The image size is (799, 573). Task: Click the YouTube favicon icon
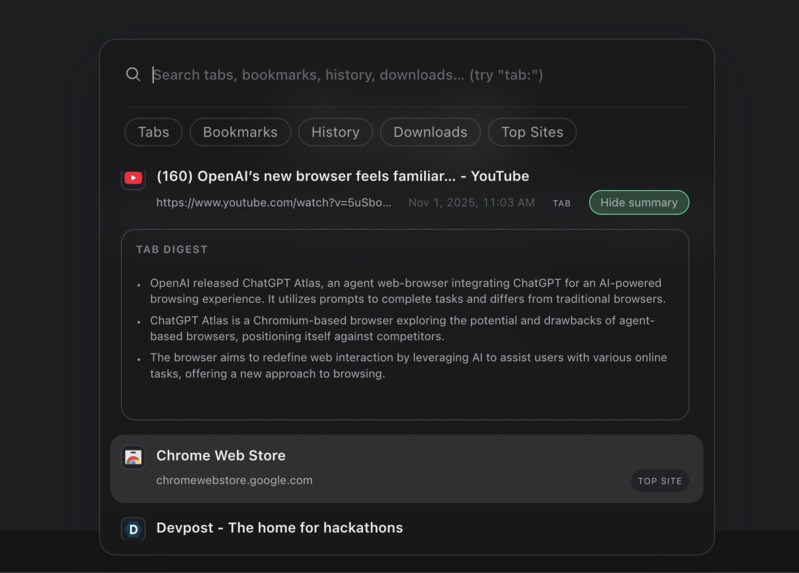click(x=134, y=178)
